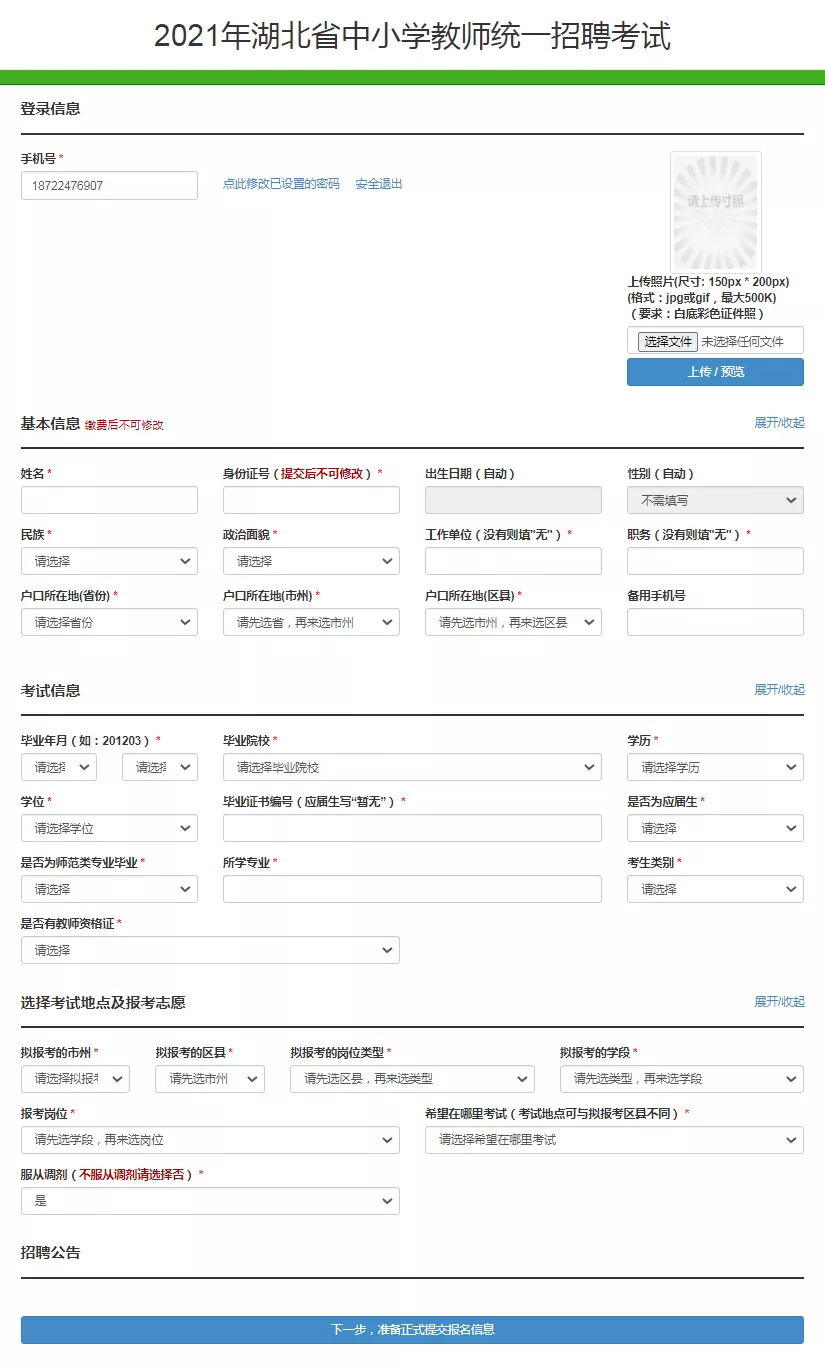This screenshot has height=1365, width=825.
Task: Open the 学位 degree dropdown
Action: 109,828
